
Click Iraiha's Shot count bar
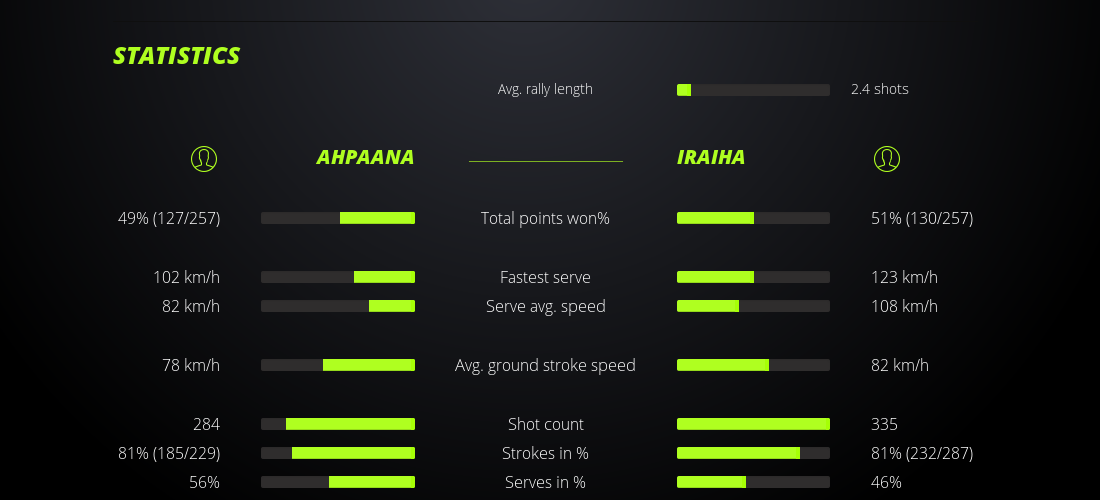[x=753, y=424]
